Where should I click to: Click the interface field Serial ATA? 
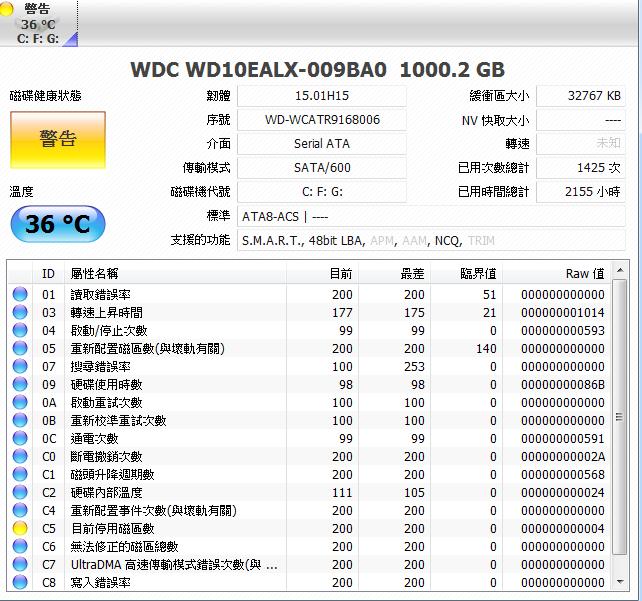click(x=322, y=144)
